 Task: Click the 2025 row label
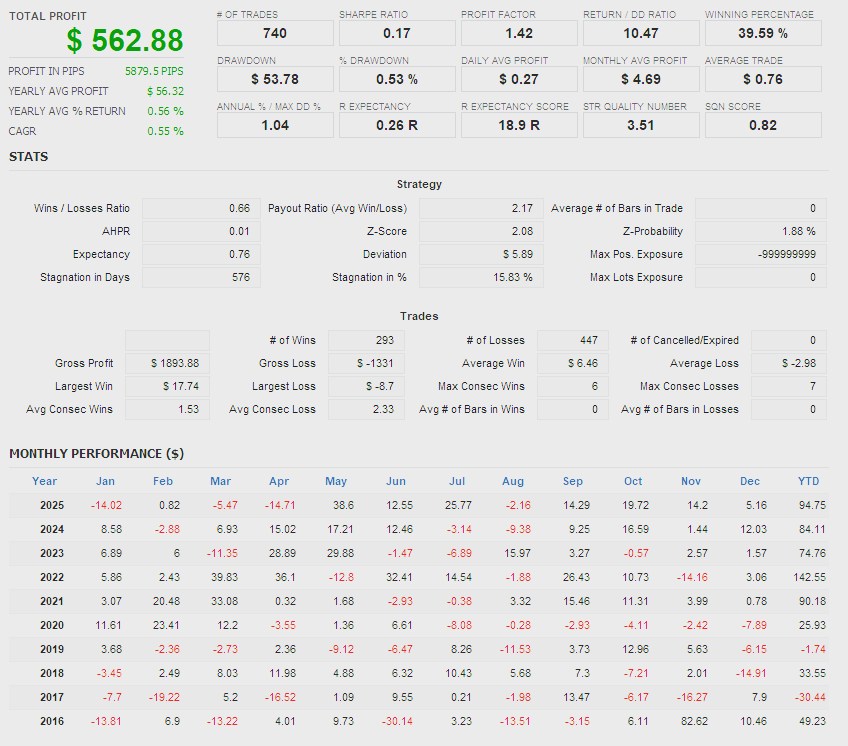pyautogui.click(x=52, y=505)
